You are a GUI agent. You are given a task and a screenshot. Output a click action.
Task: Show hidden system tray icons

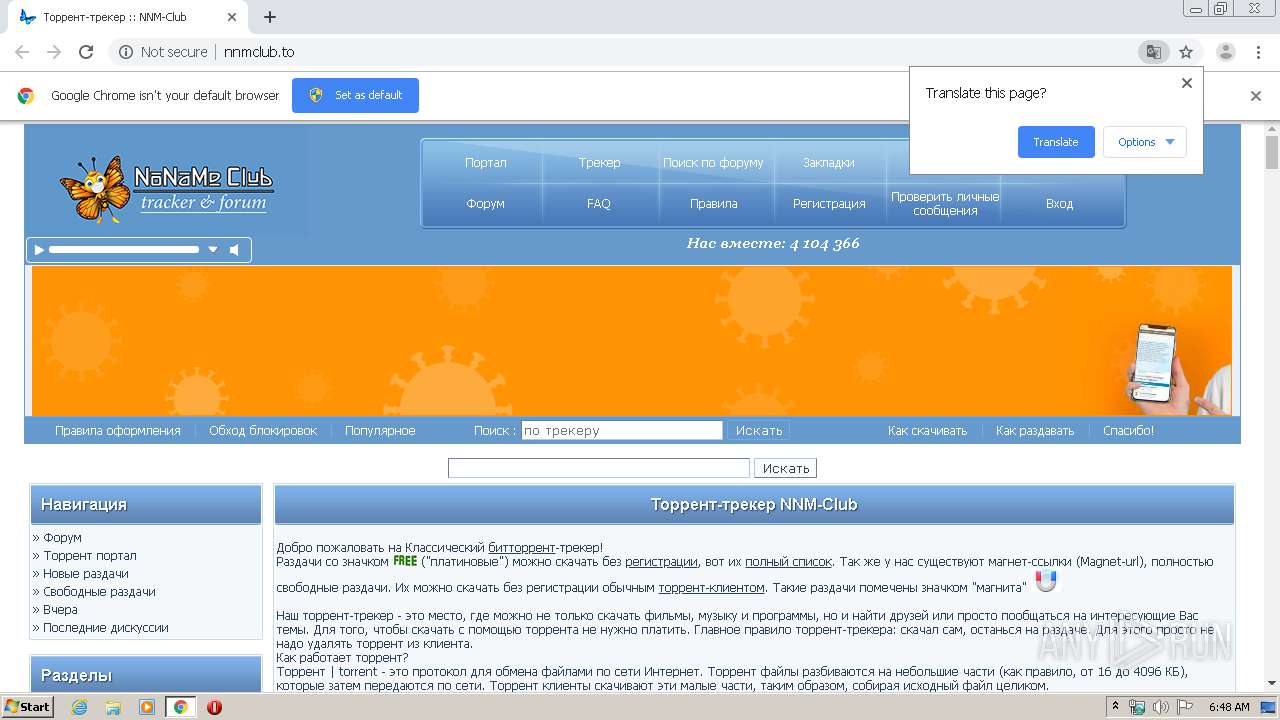[1115, 707]
